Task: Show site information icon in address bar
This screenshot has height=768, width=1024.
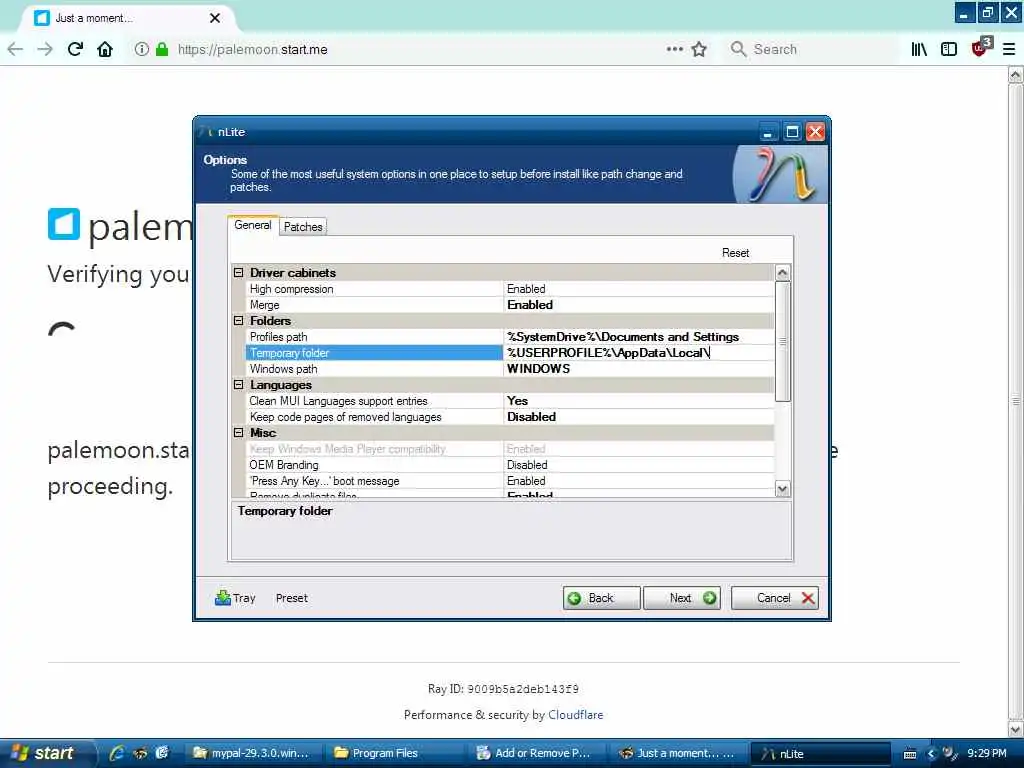Action: (x=141, y=49)
